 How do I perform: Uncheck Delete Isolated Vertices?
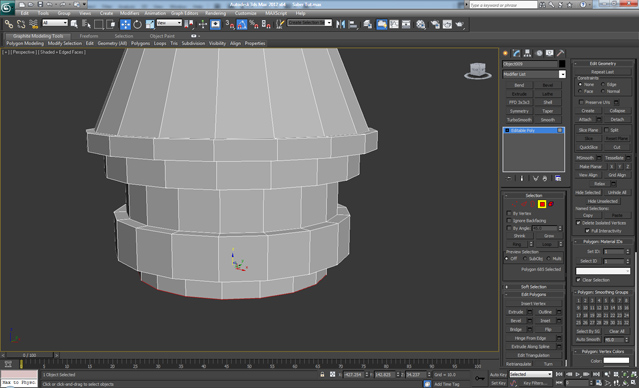coord(578,223)
